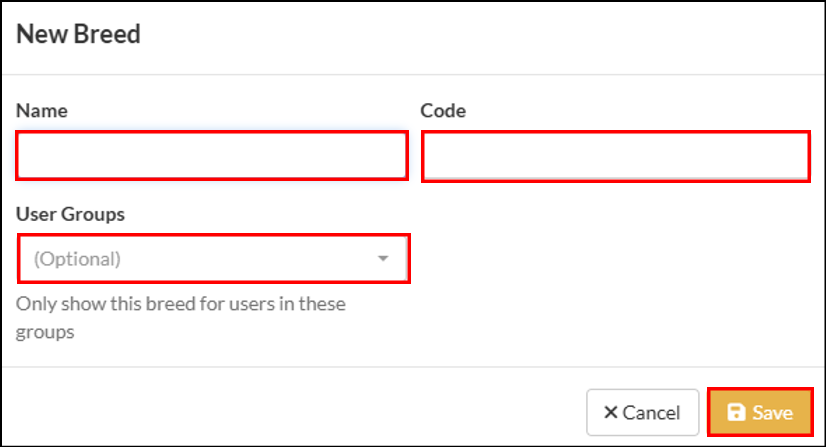
Task: Click the New Breed dialog title
Action: coord(78,34)
